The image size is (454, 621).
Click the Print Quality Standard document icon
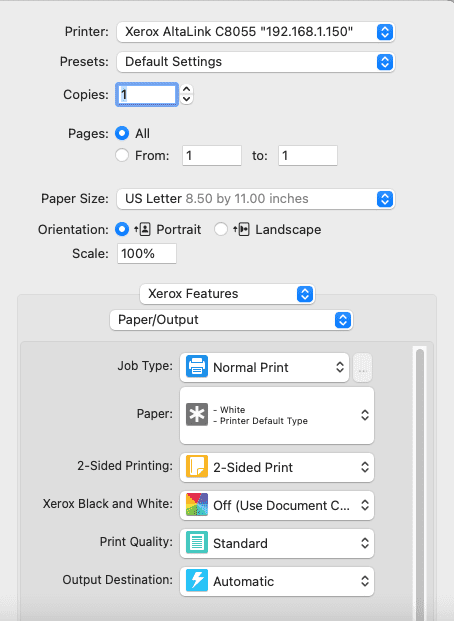coord(197,543)
